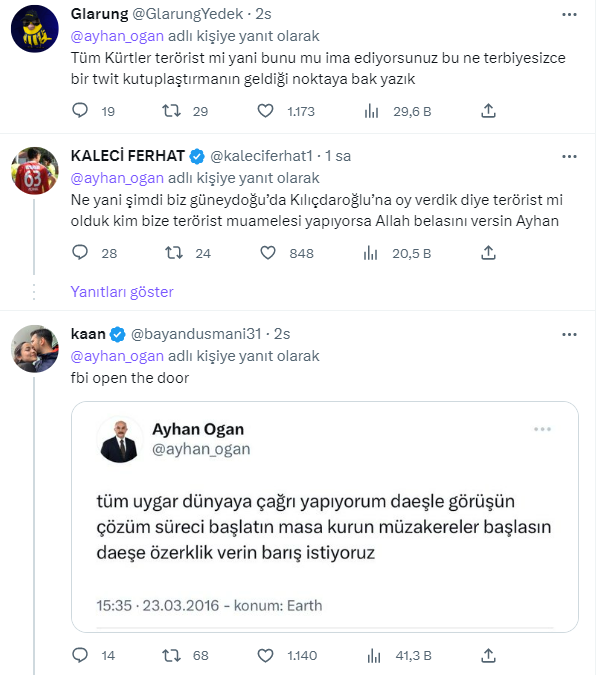Open more options on kaan's tweet
This screenshot has height=675, width=604.
click(x=568, y=333)
